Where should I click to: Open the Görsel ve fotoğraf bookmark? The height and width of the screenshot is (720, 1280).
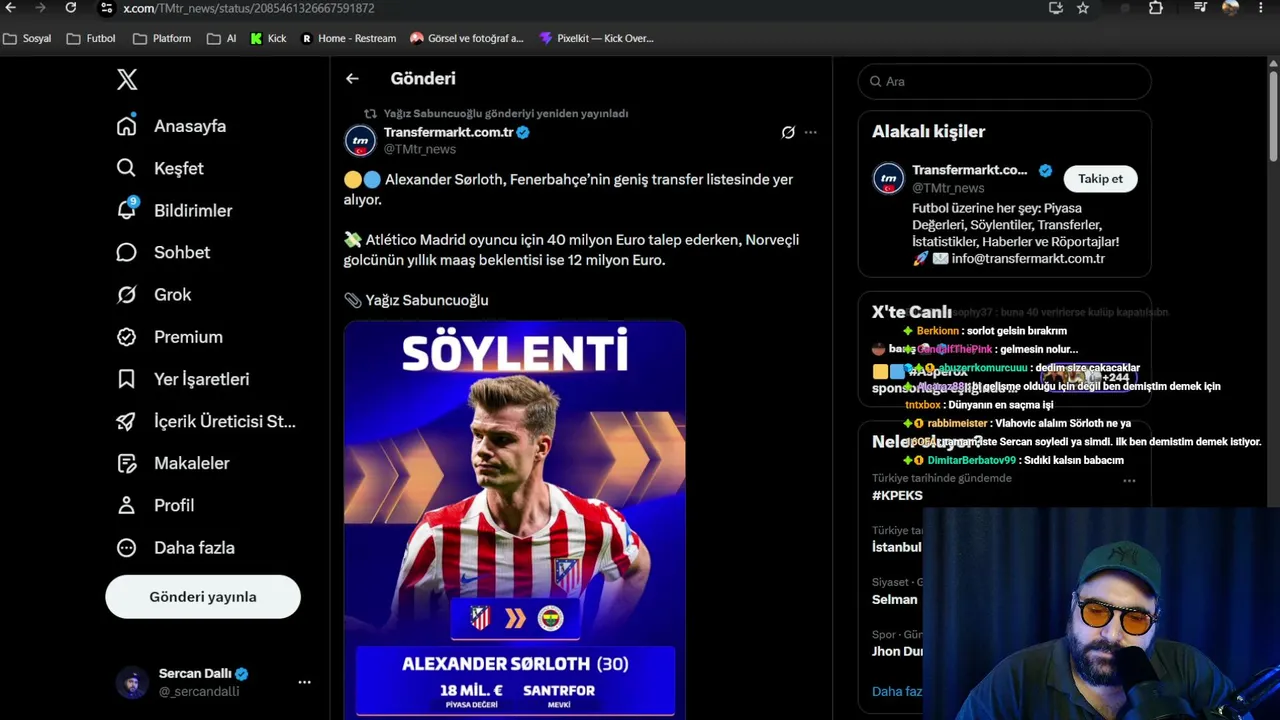tap(467, 39)
